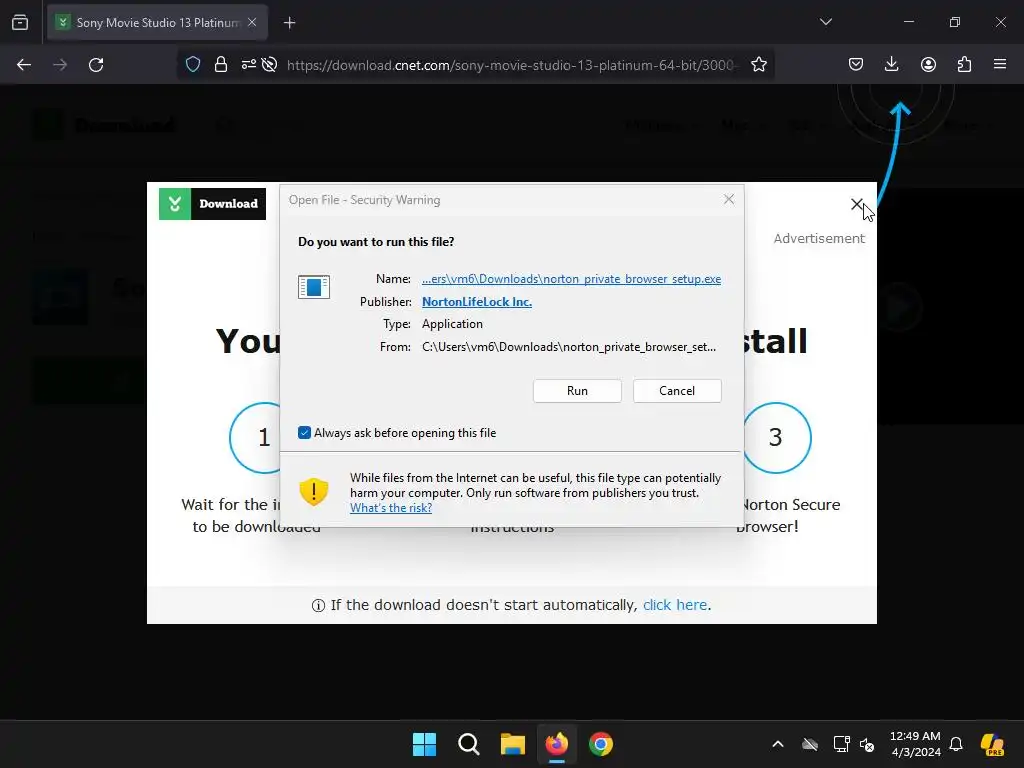The width and height of the screenshot is (1024, 768).
Task: Show hidden system tray icons
Action: click(778, 744)
